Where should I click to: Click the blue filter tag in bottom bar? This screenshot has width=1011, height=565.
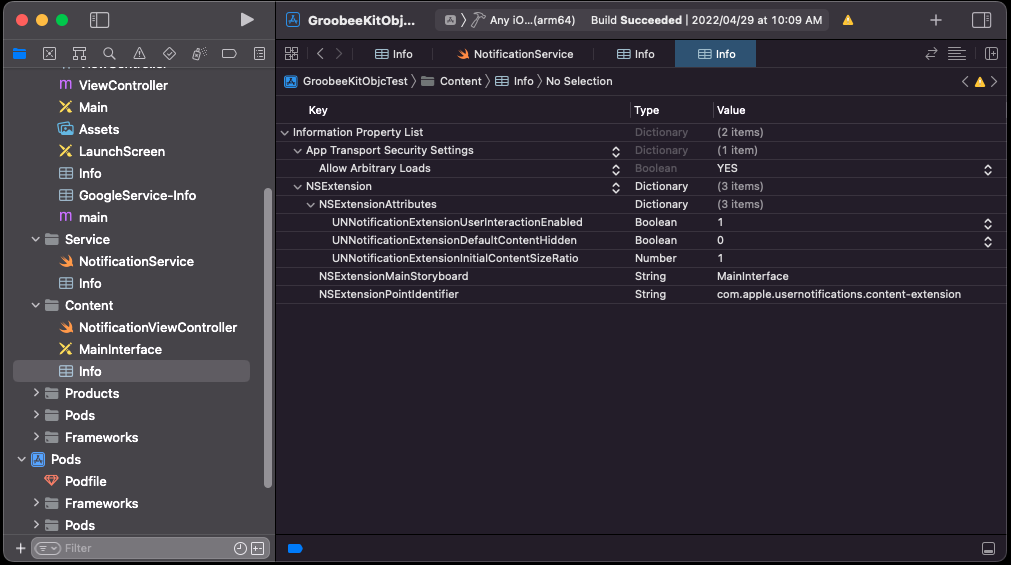295,548
